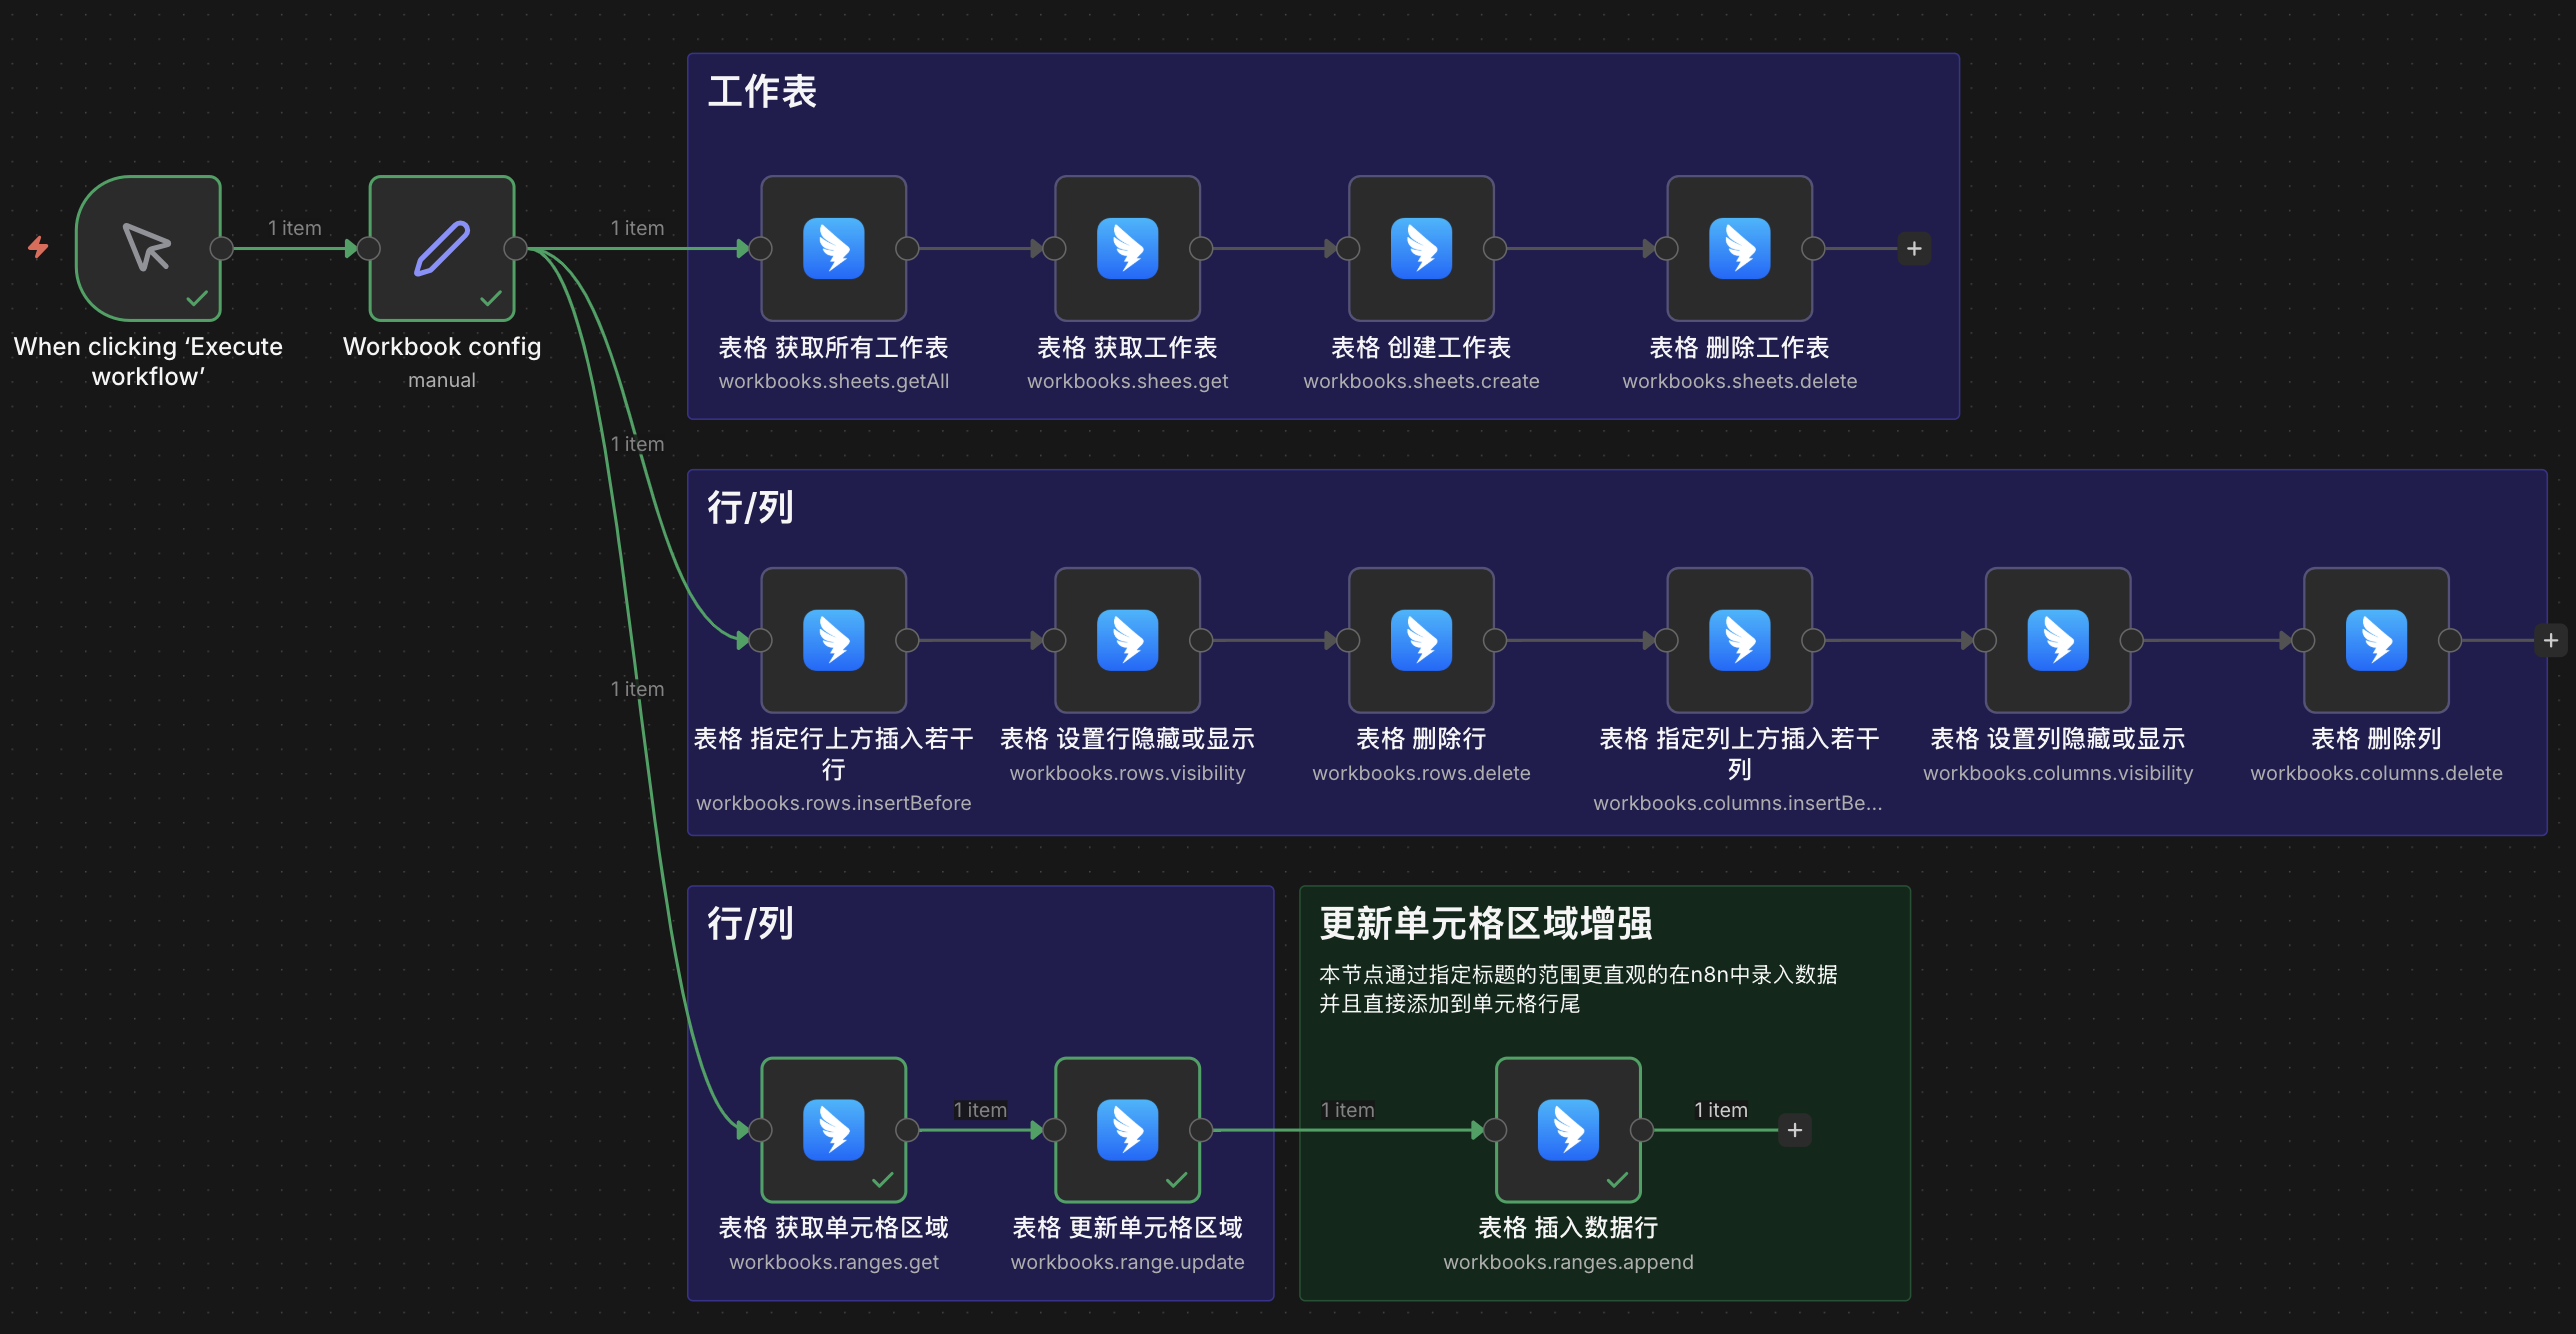
Task: Click the workbooks.sheets.create subtitle text
Action: 1421,381
